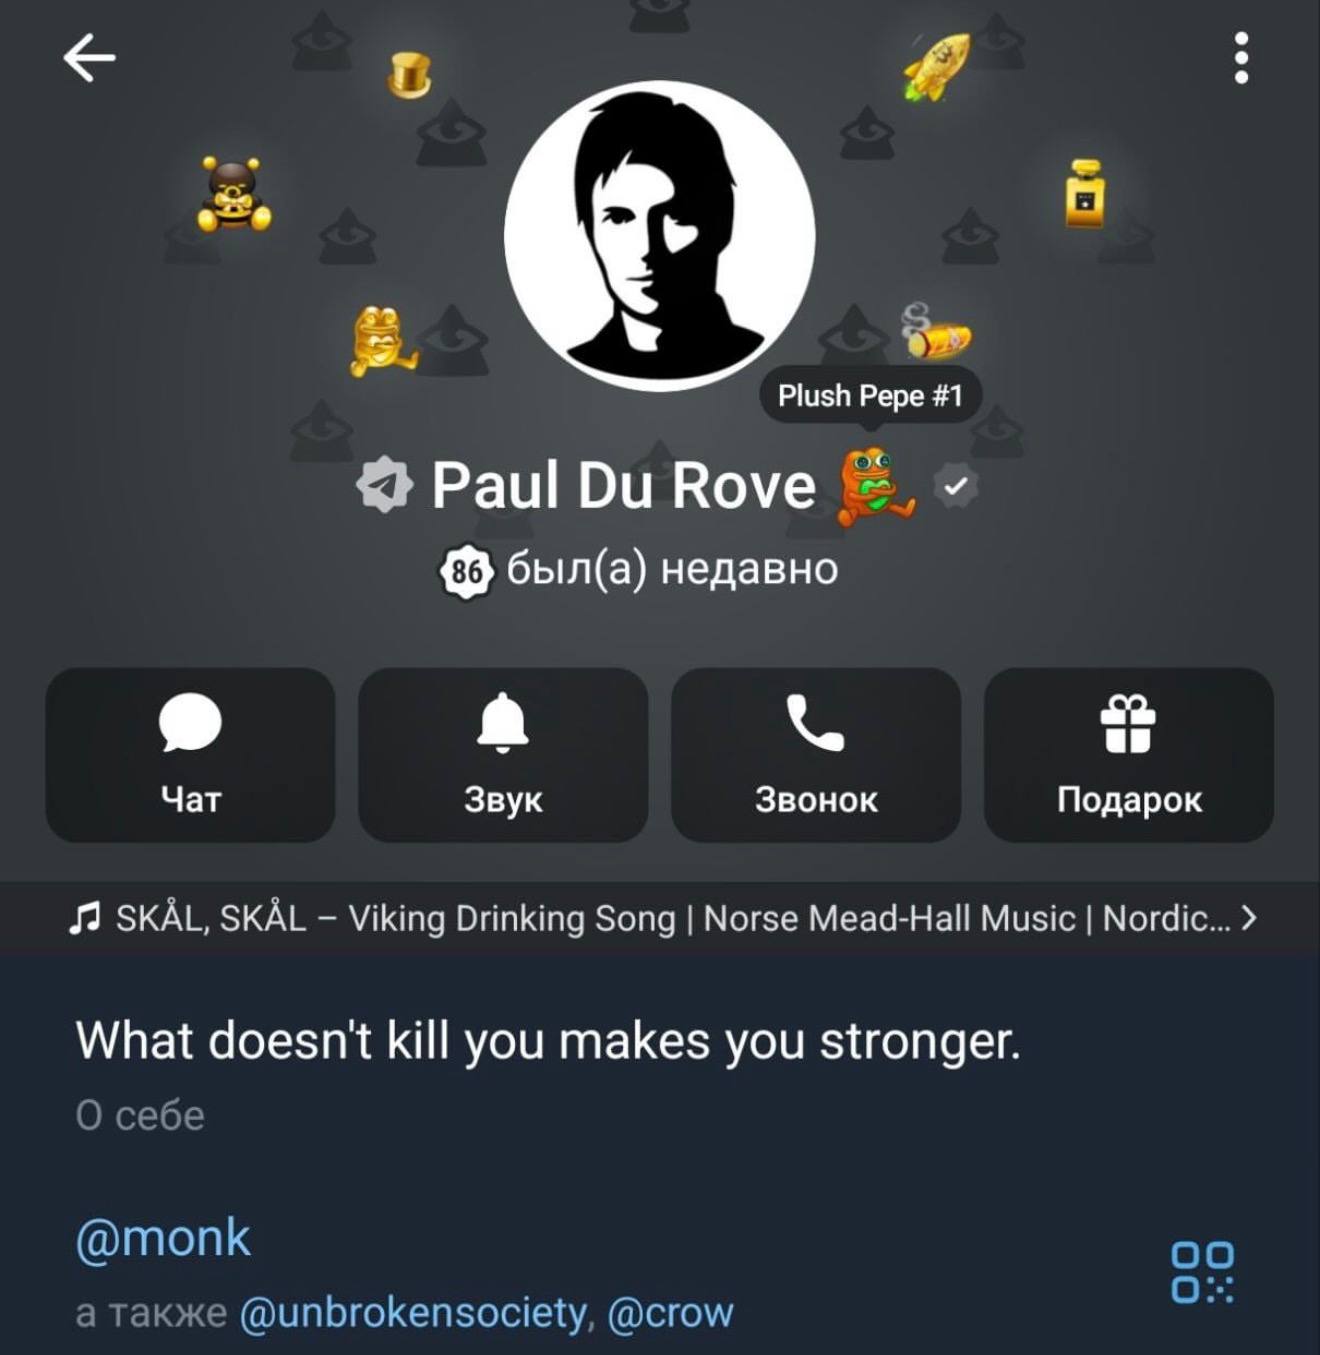Toggle notifications with Звук button
Image resolution: width=1320 pixels, height=1355 pixels.
click(x=503, y=755)
